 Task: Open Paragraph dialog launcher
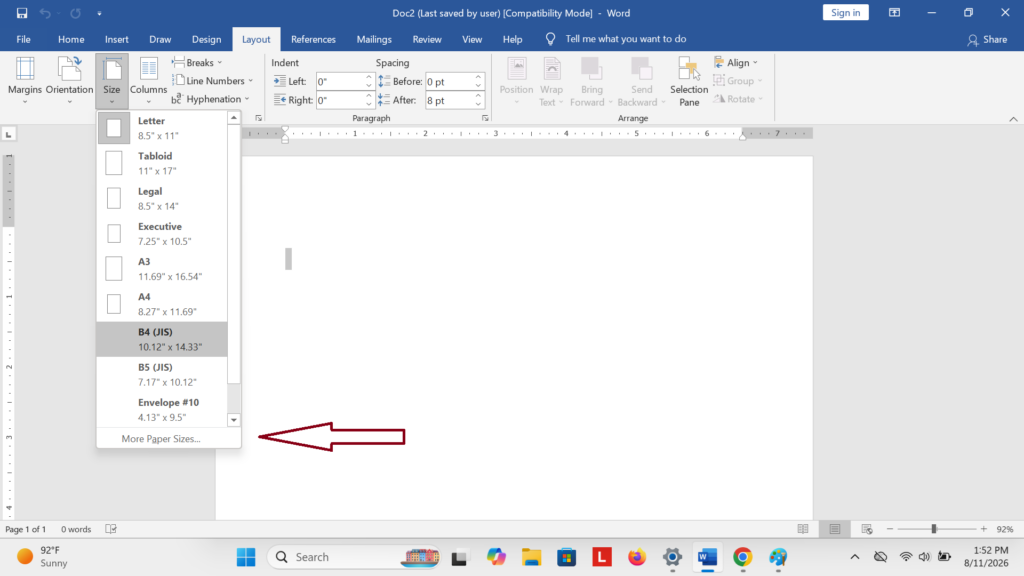point(485,118)
